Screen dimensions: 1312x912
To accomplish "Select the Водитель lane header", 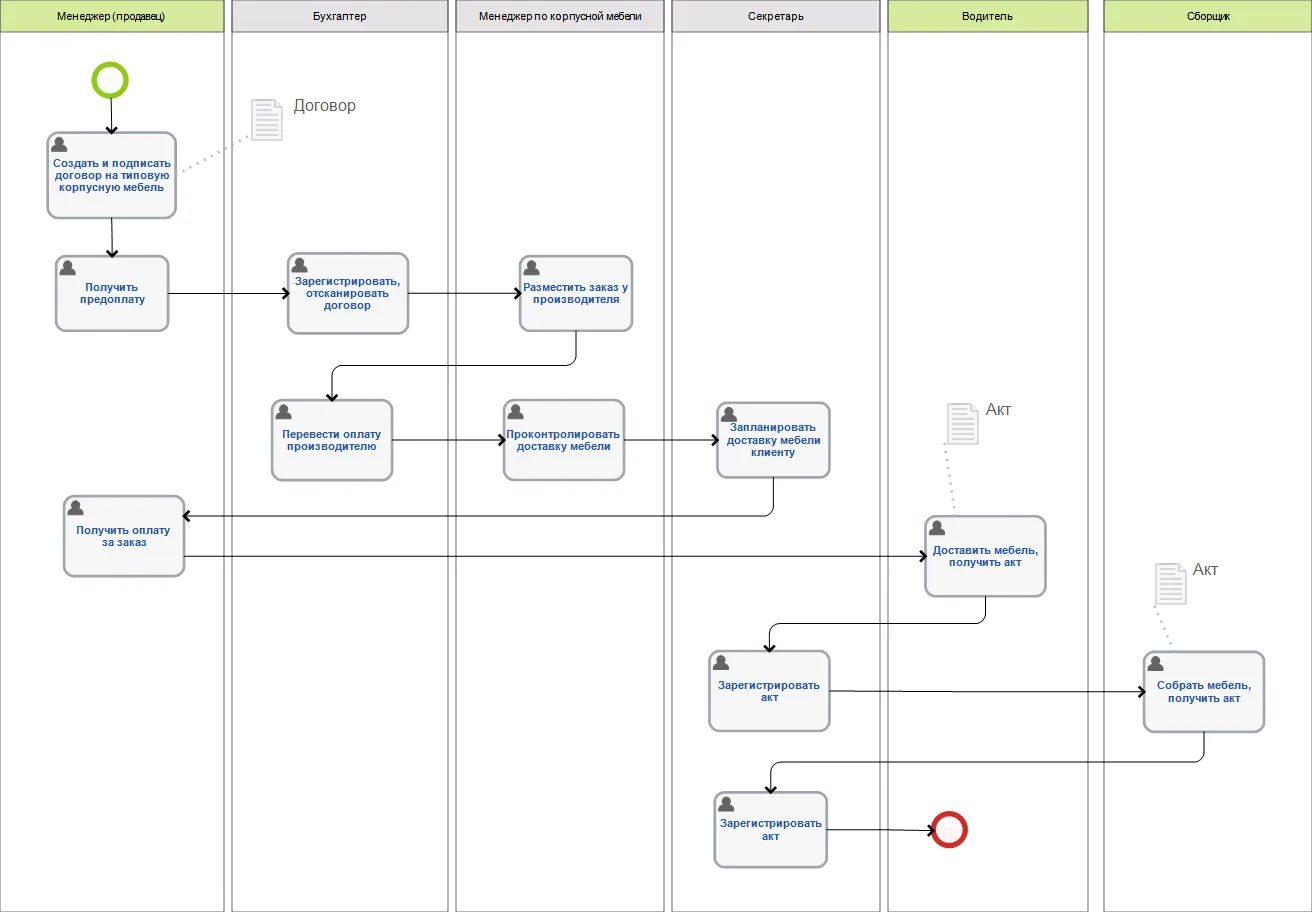I will [x=987, y=16].
